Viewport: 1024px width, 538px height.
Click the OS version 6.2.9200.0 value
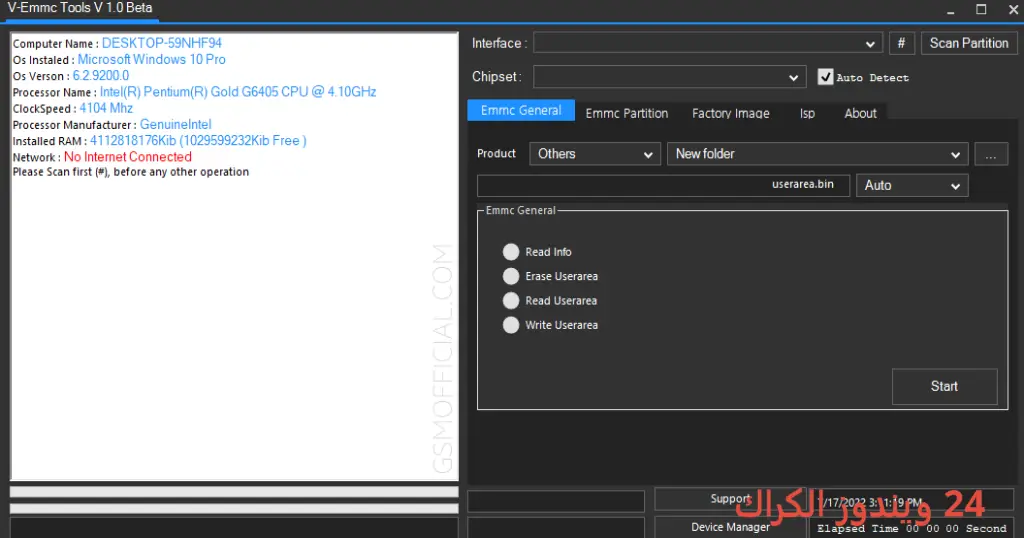pyautogui.click(x=101, y=76)
